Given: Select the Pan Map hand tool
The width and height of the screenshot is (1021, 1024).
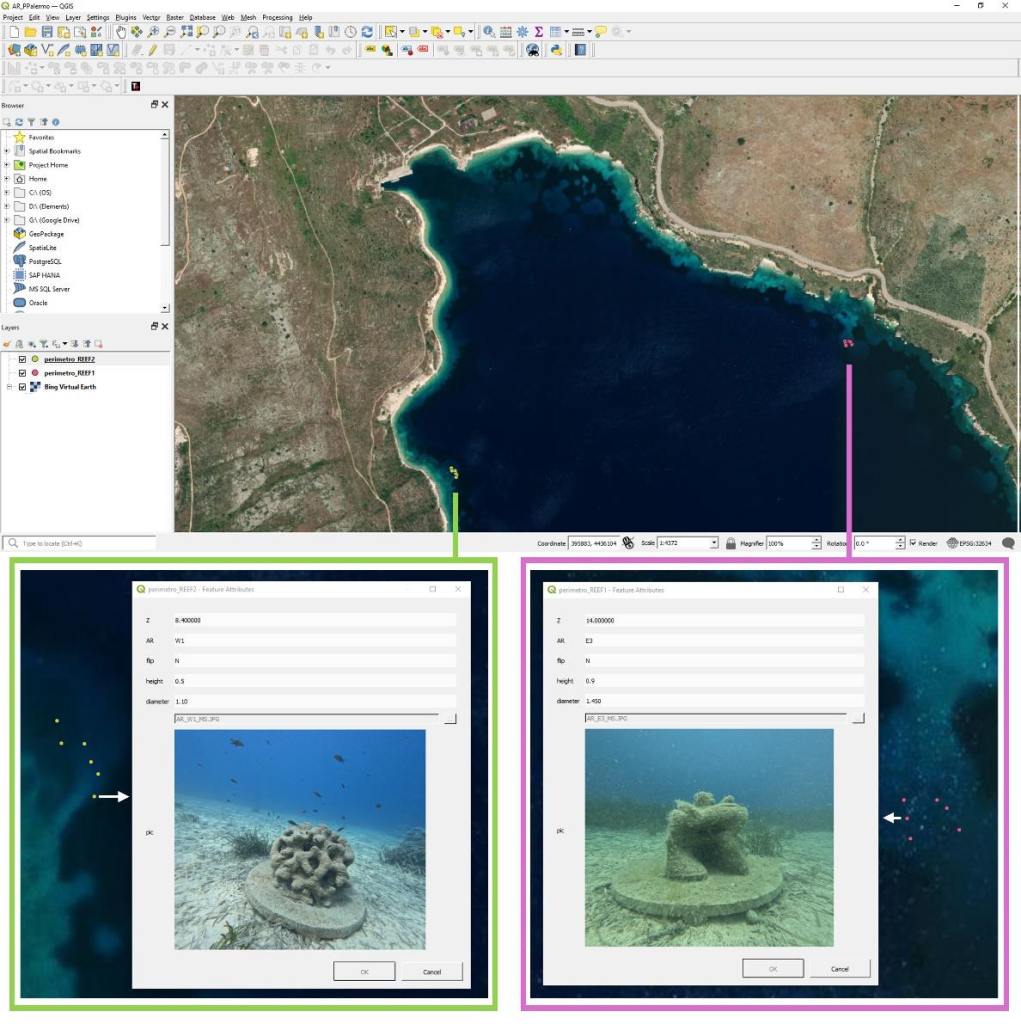Looking at the screenshot, I should point(121,32).
